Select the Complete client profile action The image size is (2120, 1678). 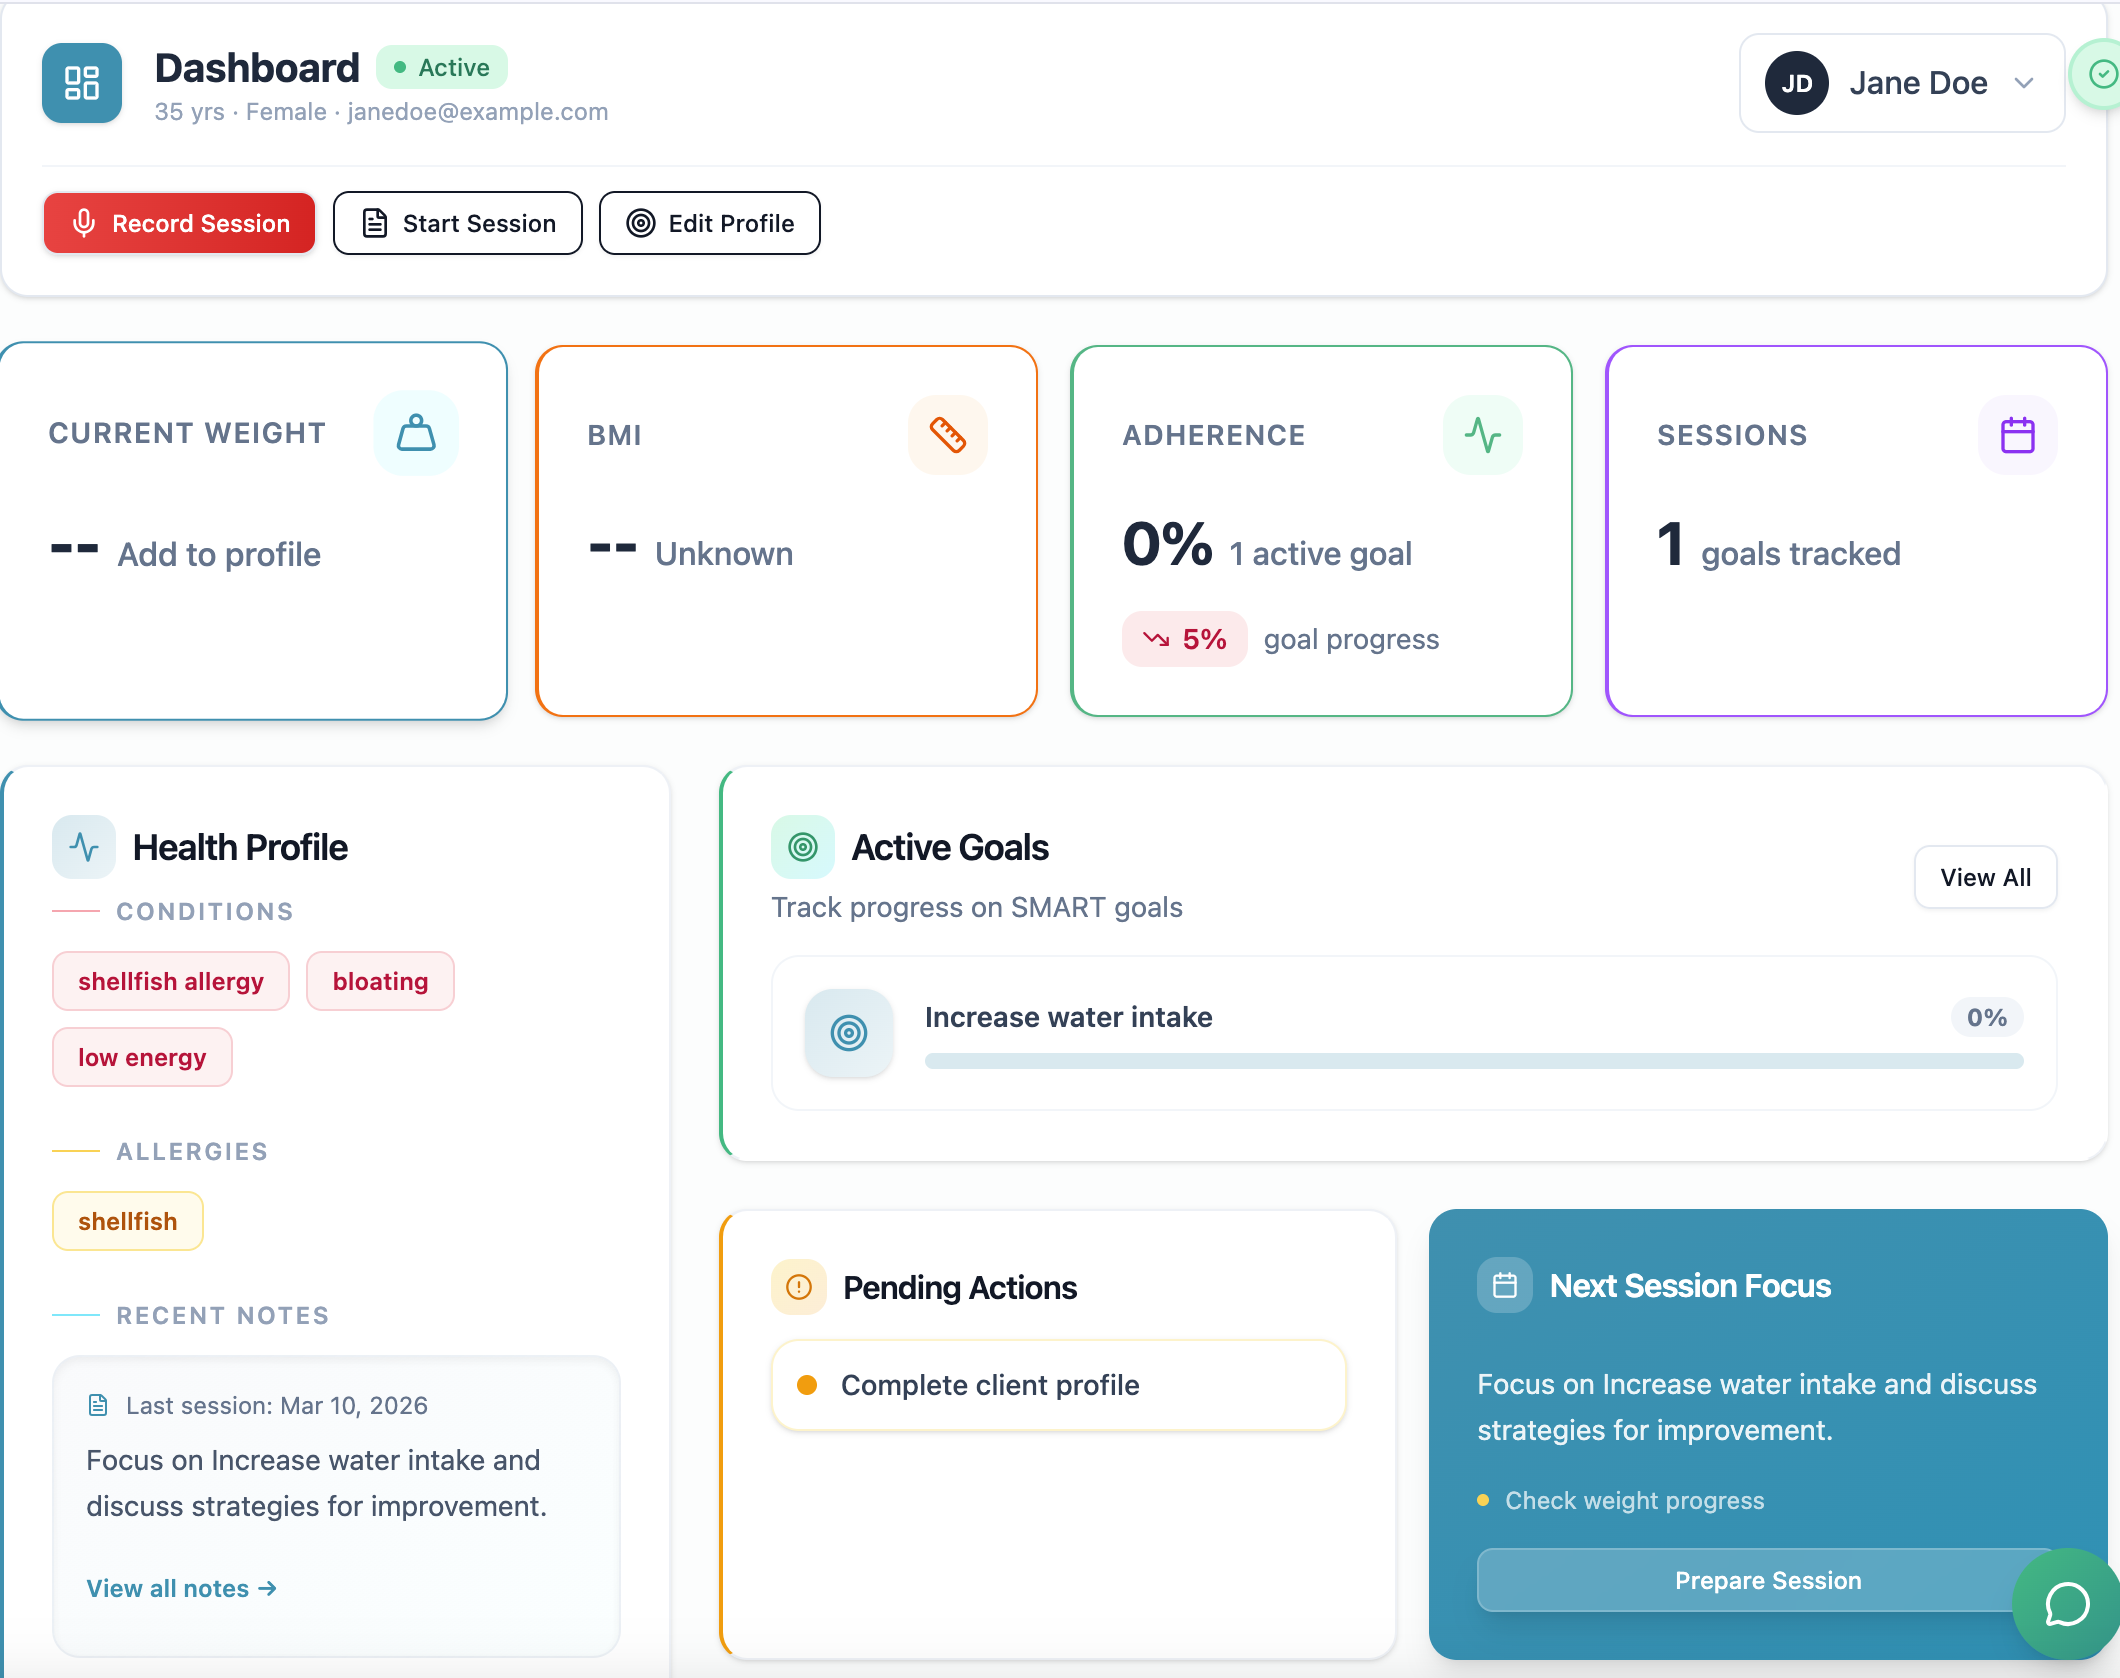point(1058,1385)
